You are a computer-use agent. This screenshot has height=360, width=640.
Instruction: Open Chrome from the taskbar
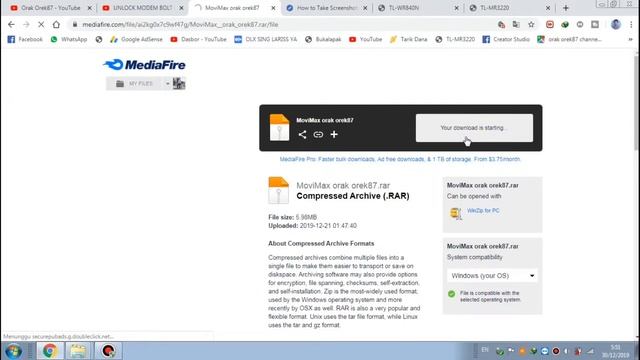[x=50, y=351]
